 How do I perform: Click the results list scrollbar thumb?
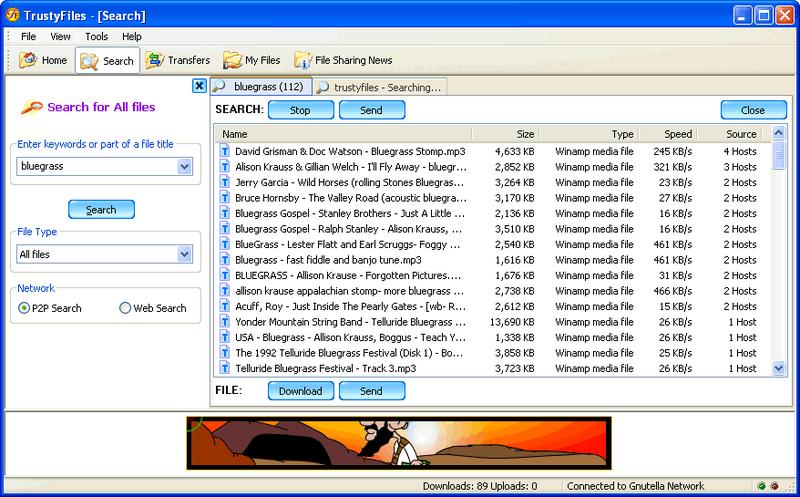(x=778, y=155)
